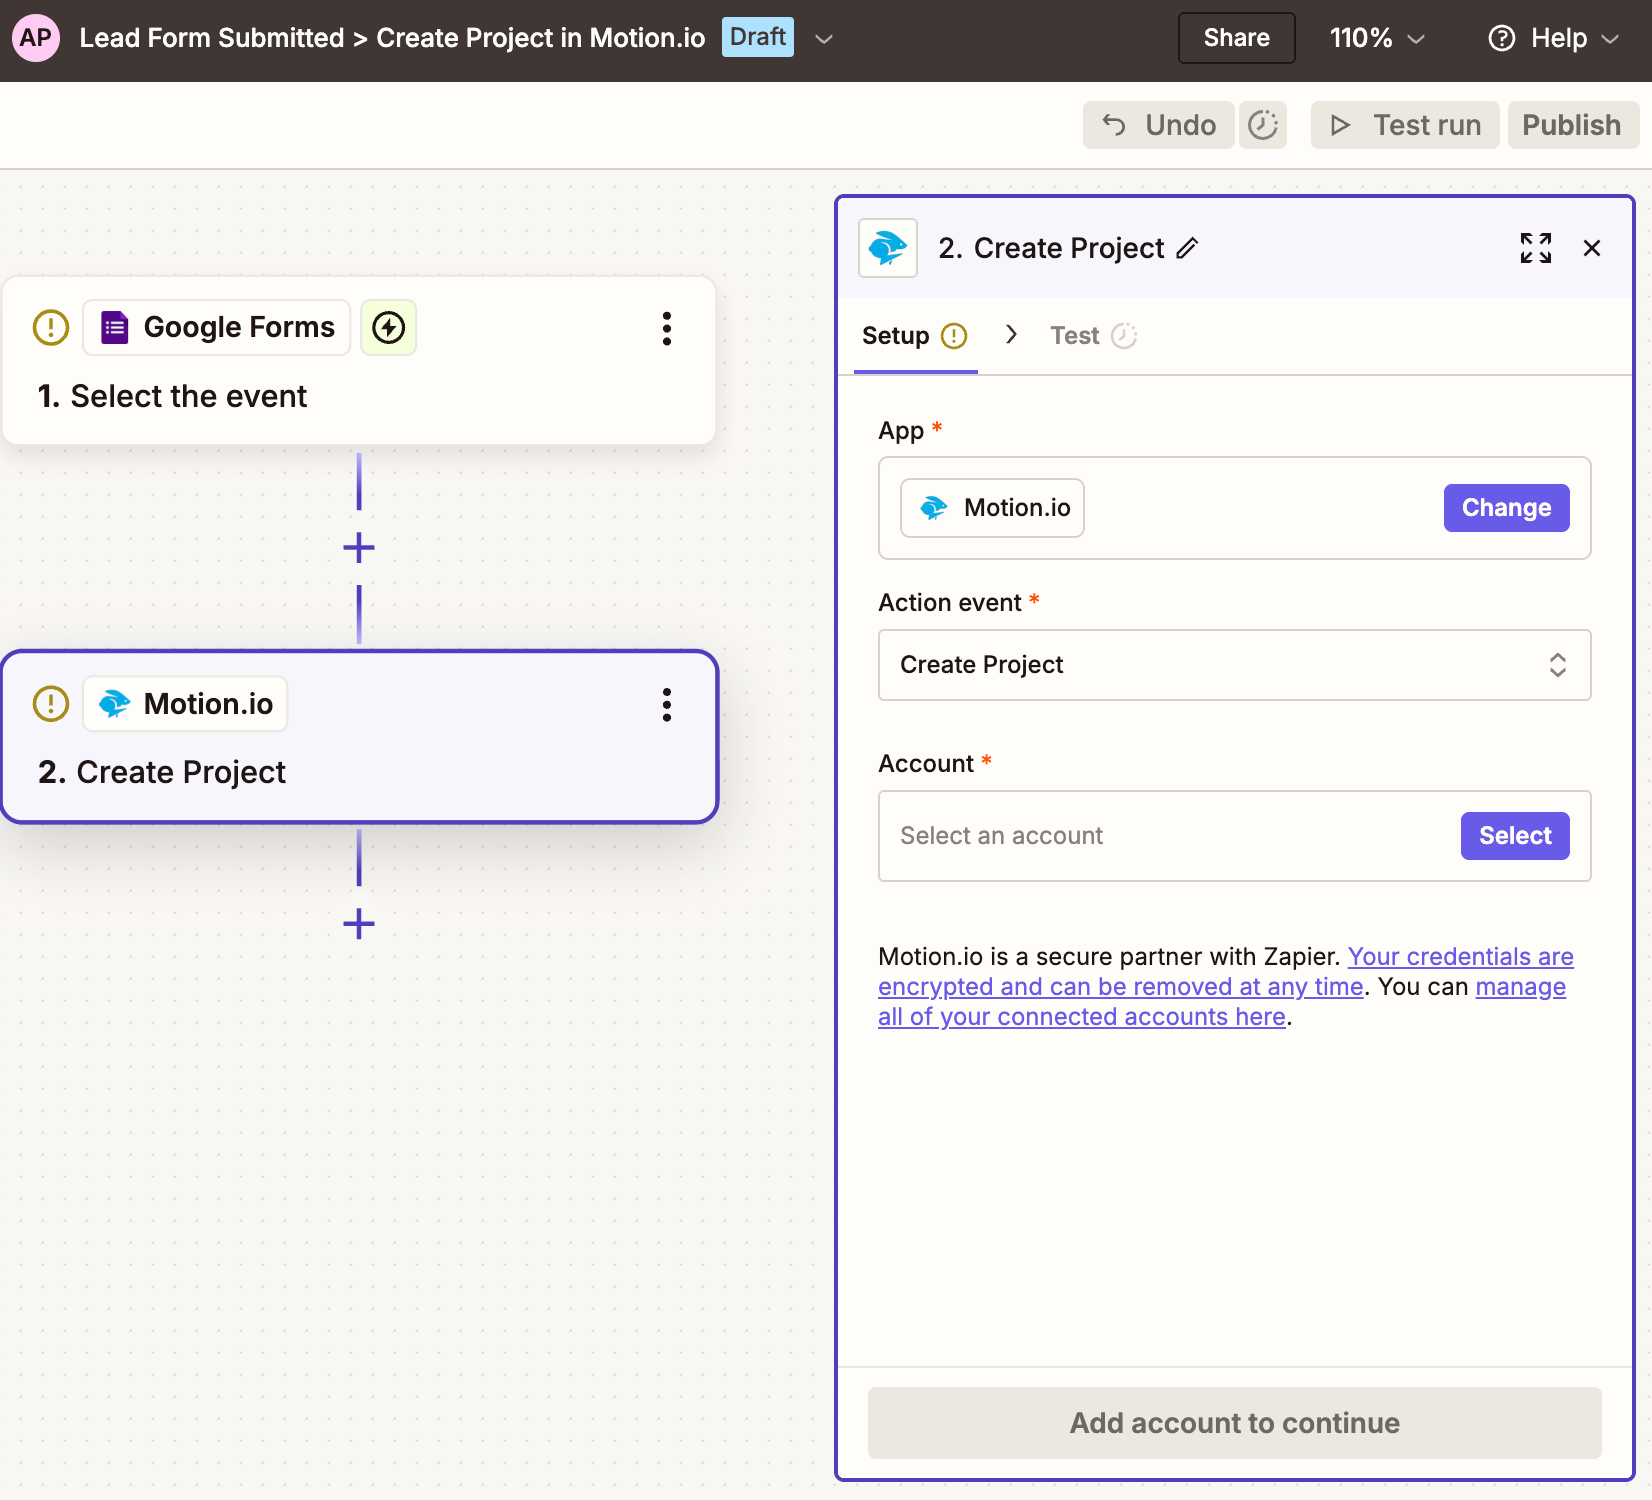Click the warning icon on Motion.io step
1652x1500 pixels.
[x=51, y=703]
